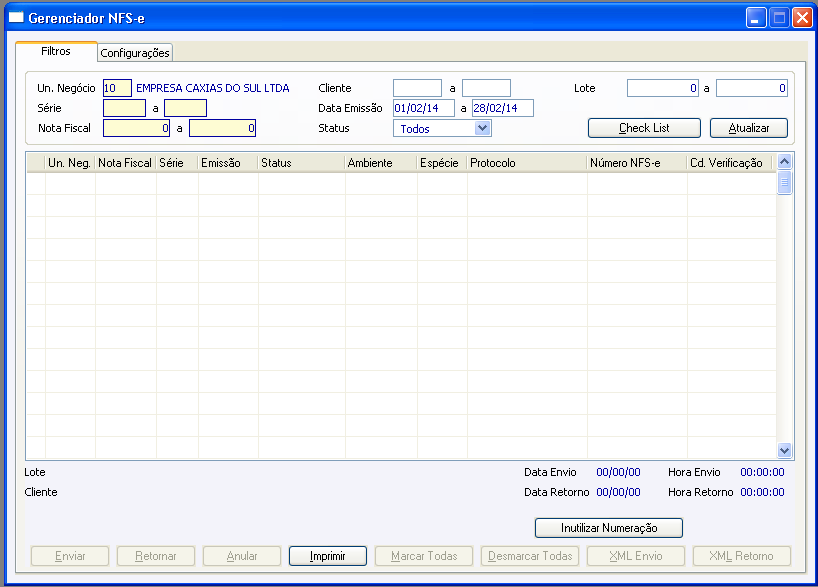Click the Check List button
The image size is (818, 587).
click(644, 128)
